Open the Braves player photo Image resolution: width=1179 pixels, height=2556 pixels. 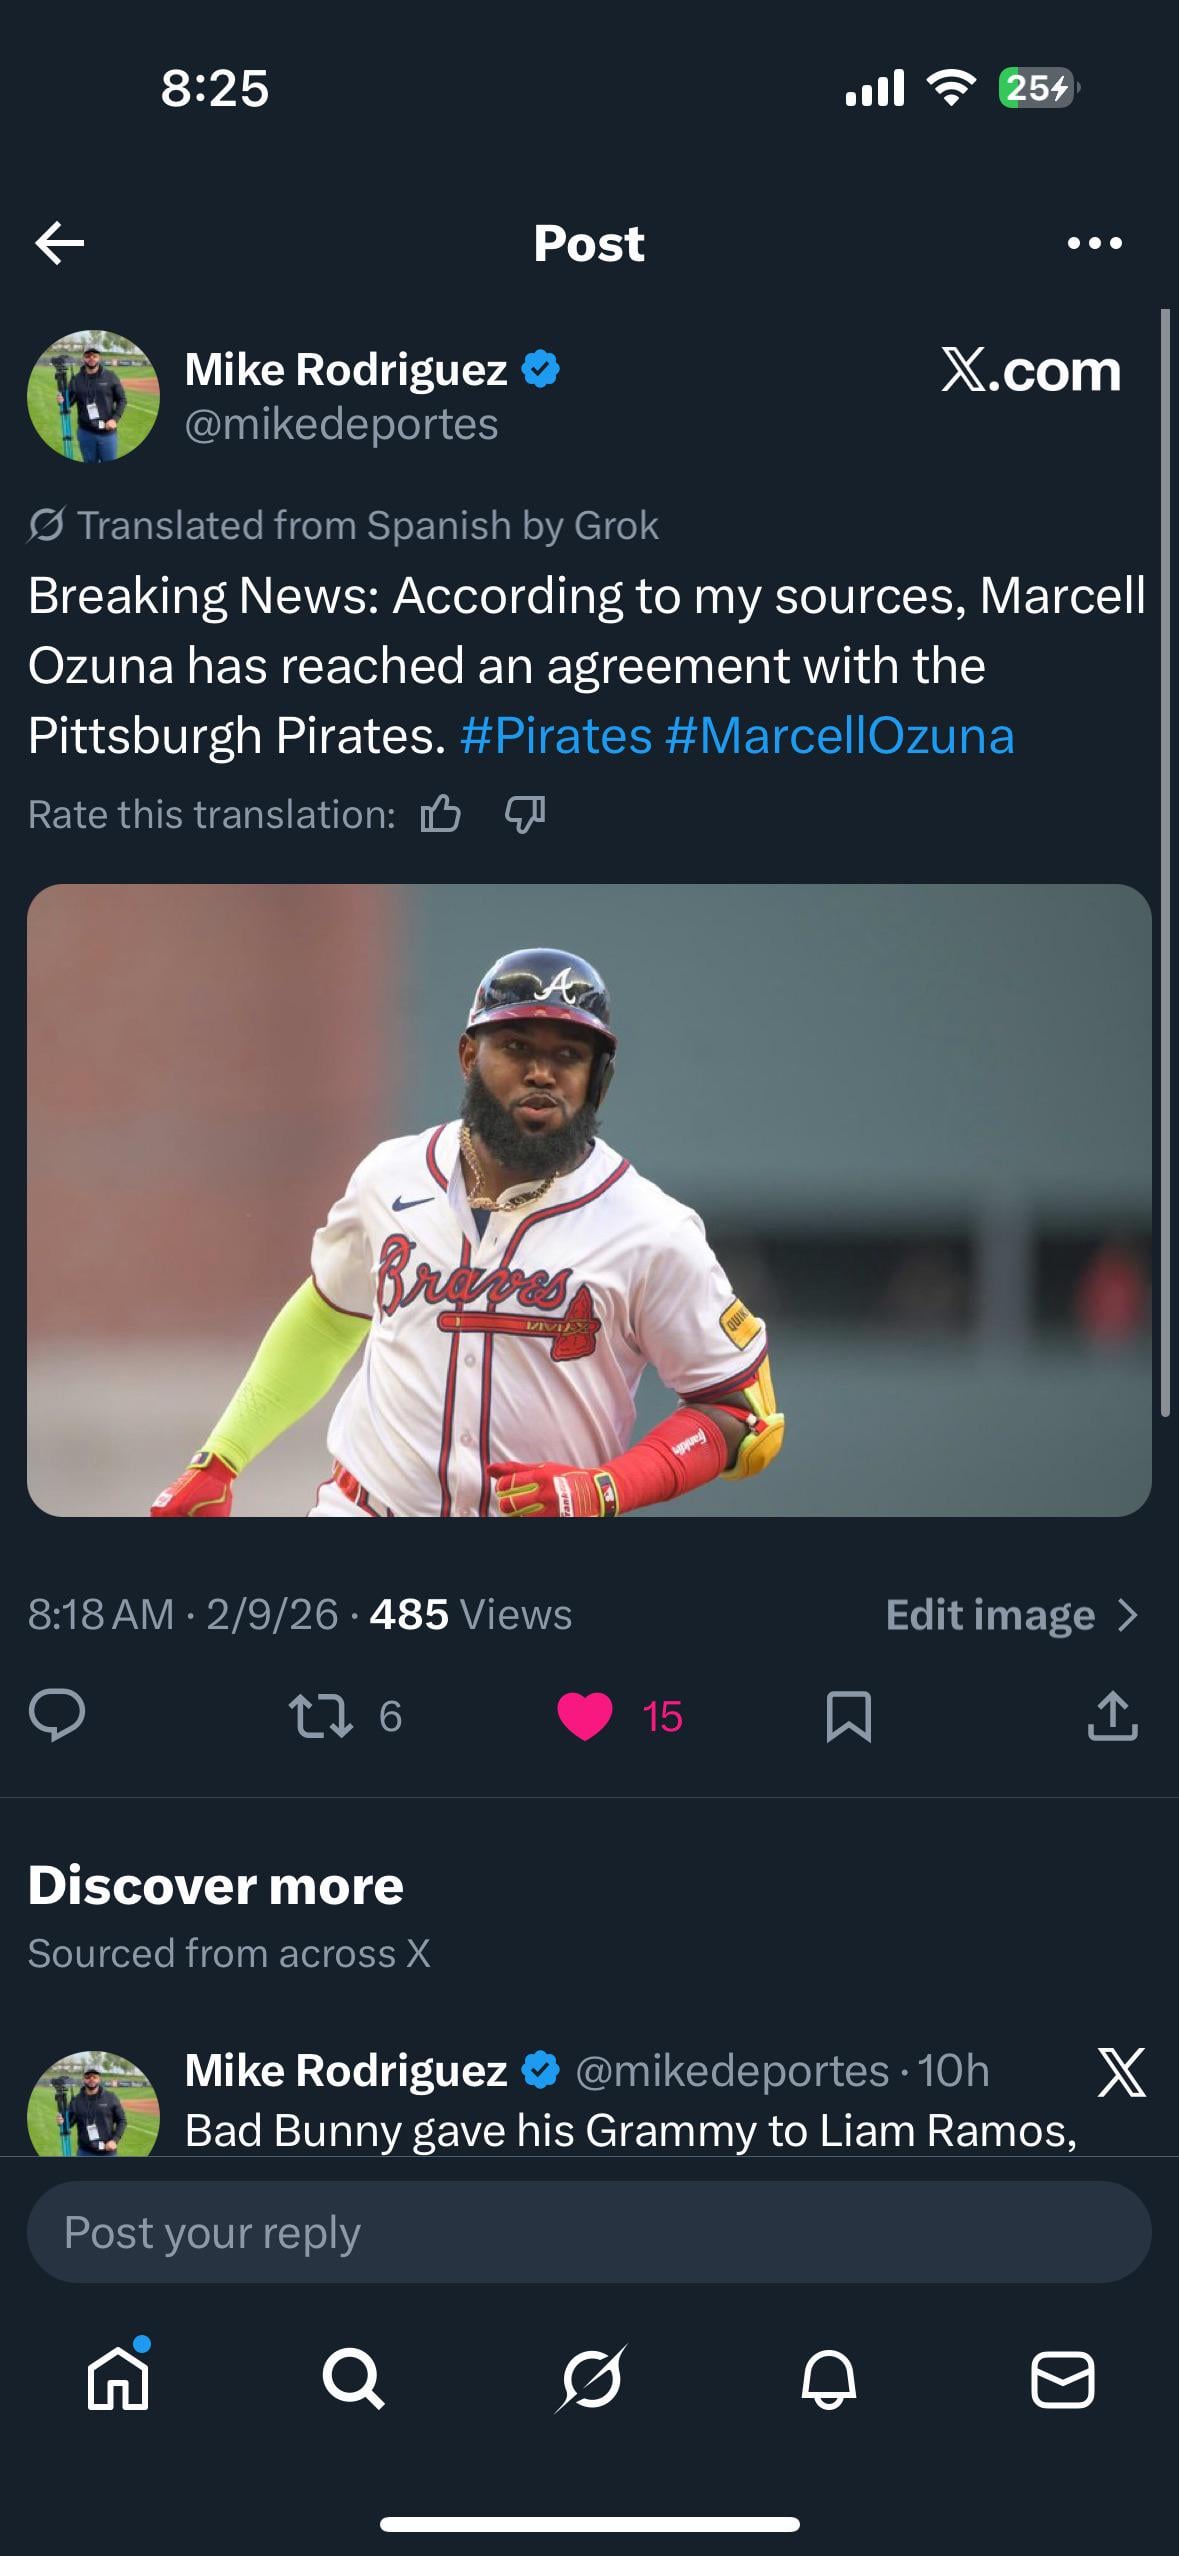(x=589, y=1199)
